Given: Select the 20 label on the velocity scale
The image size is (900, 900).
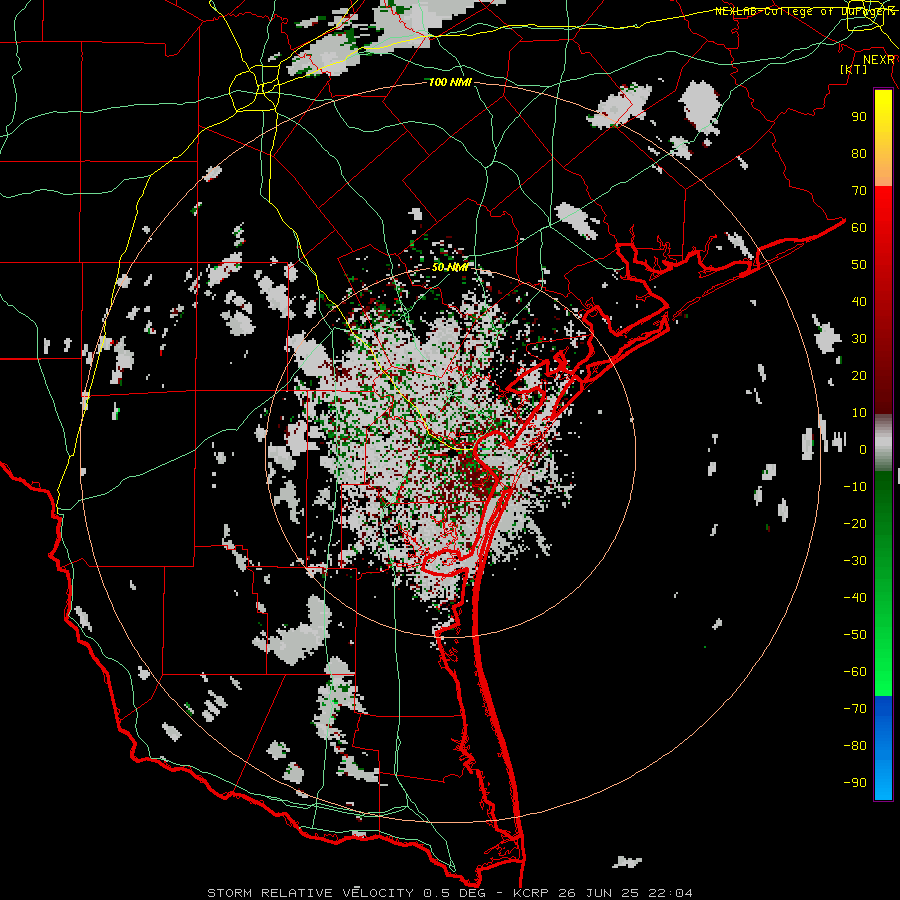Looking at the screenshot, I should 859,376.
